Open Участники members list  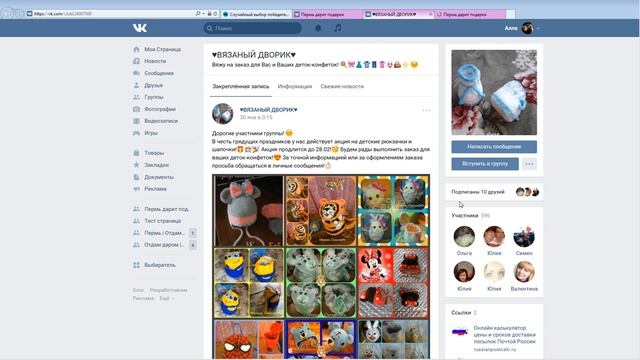(x=465, y=215)
